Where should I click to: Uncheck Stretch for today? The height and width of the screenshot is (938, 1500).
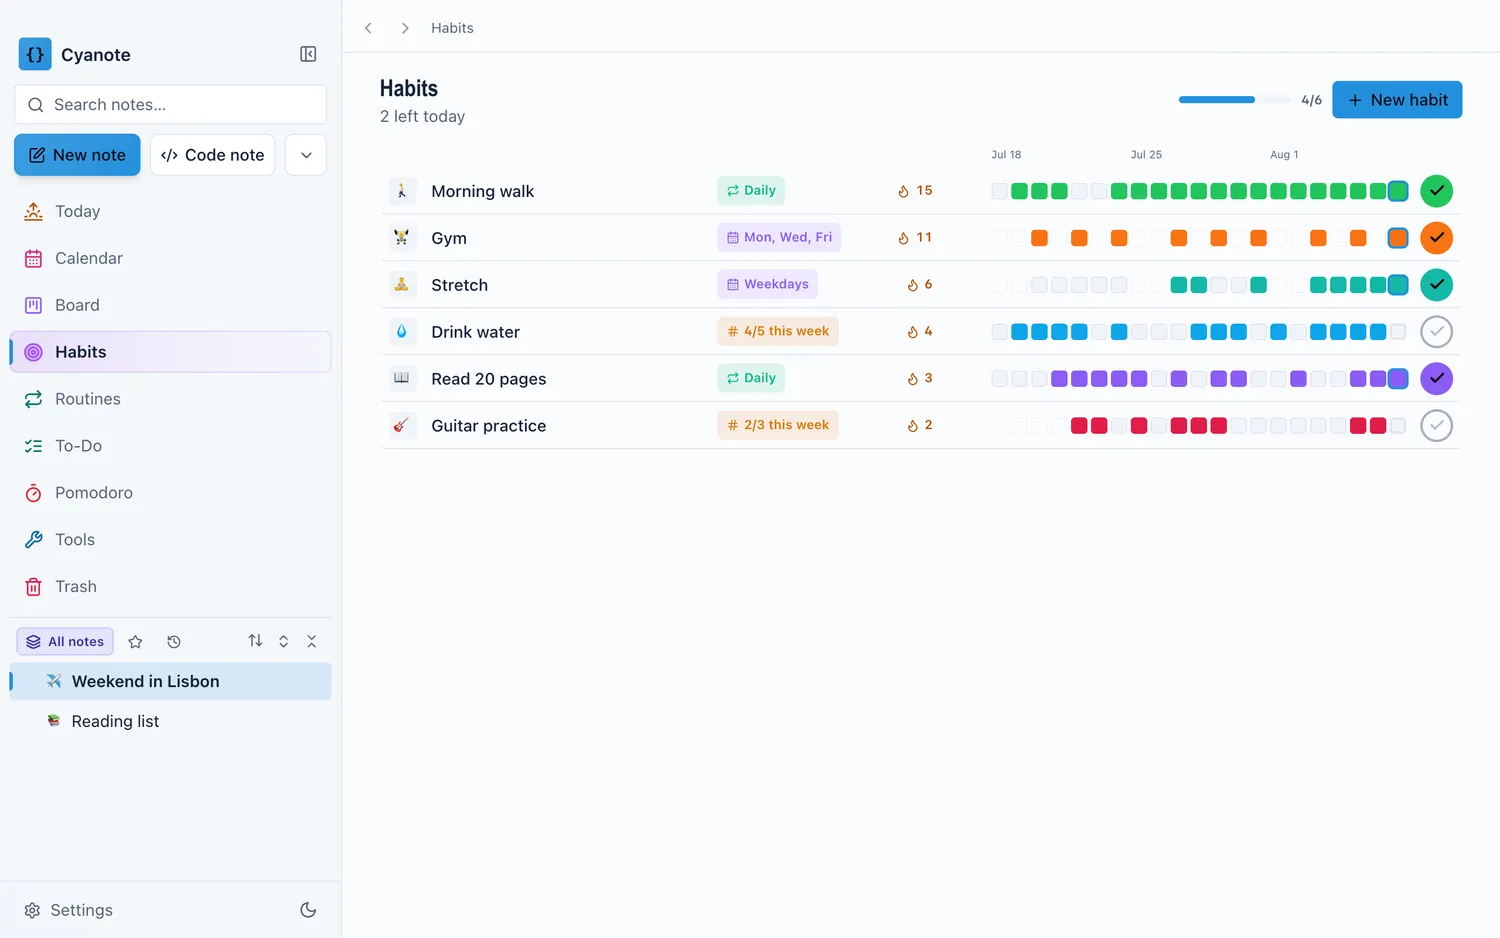pyautogui.click(x=1436, y=285)
